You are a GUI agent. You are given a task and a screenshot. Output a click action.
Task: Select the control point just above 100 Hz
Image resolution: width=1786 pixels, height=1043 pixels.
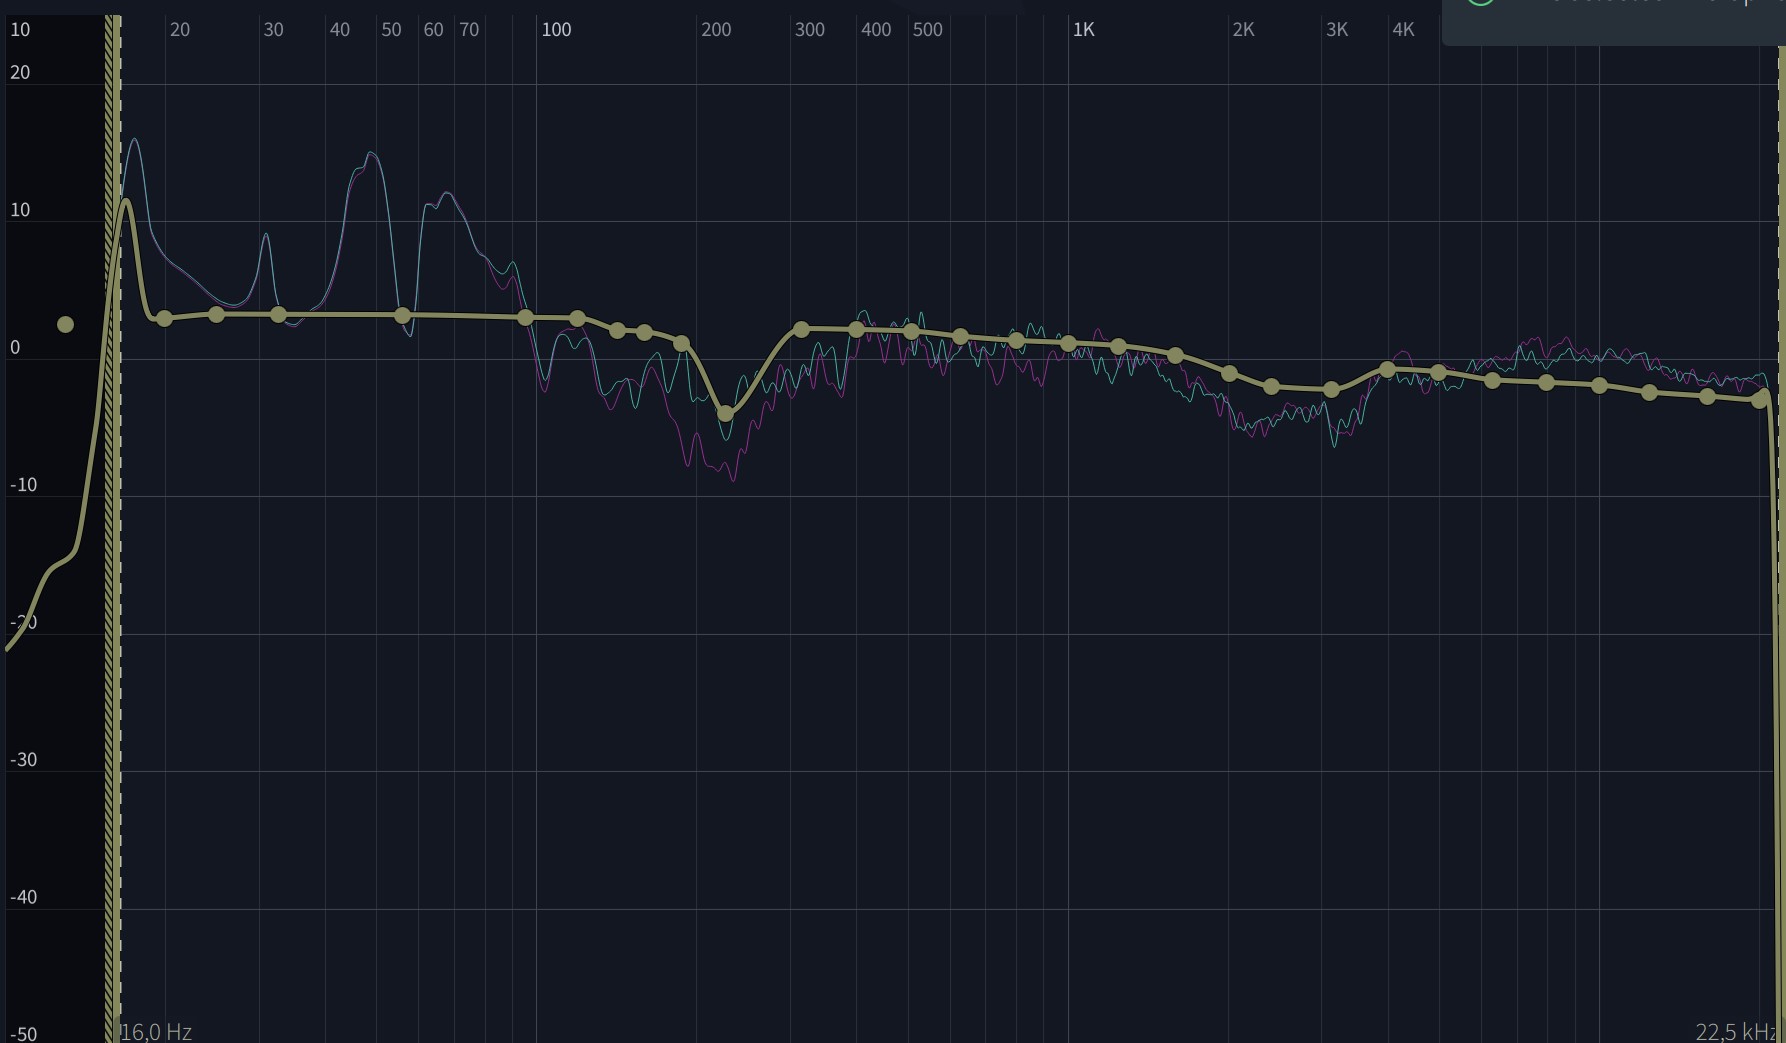click(577, 319)
